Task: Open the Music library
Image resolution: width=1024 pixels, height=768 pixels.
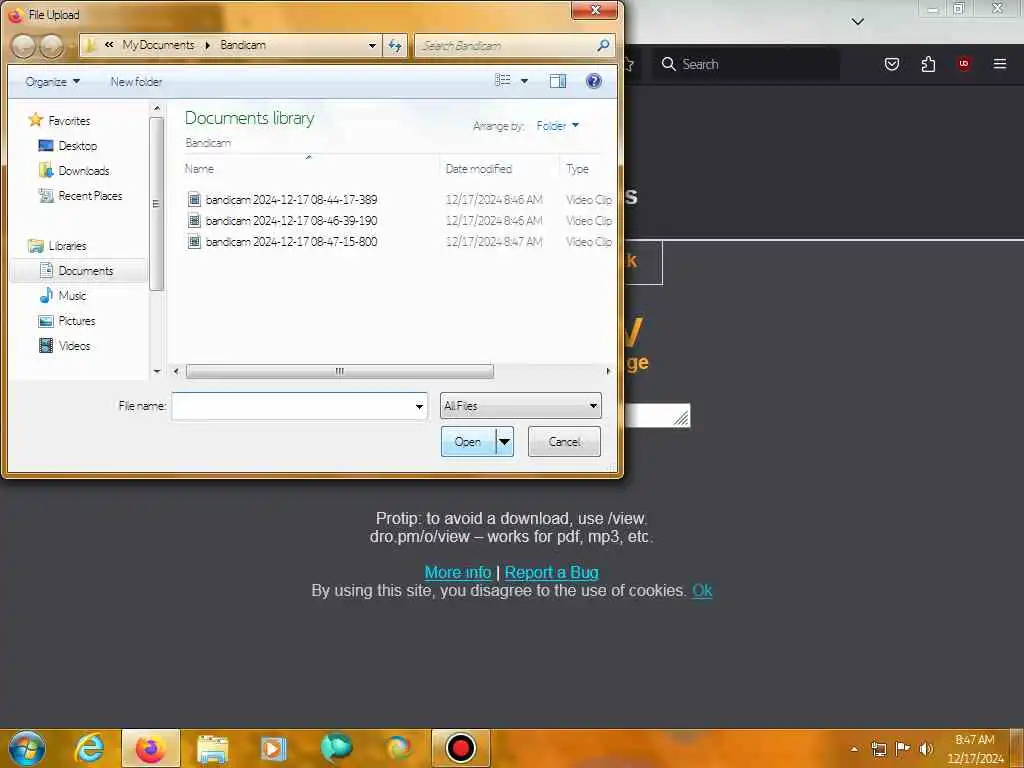Action: coord(63,295)
